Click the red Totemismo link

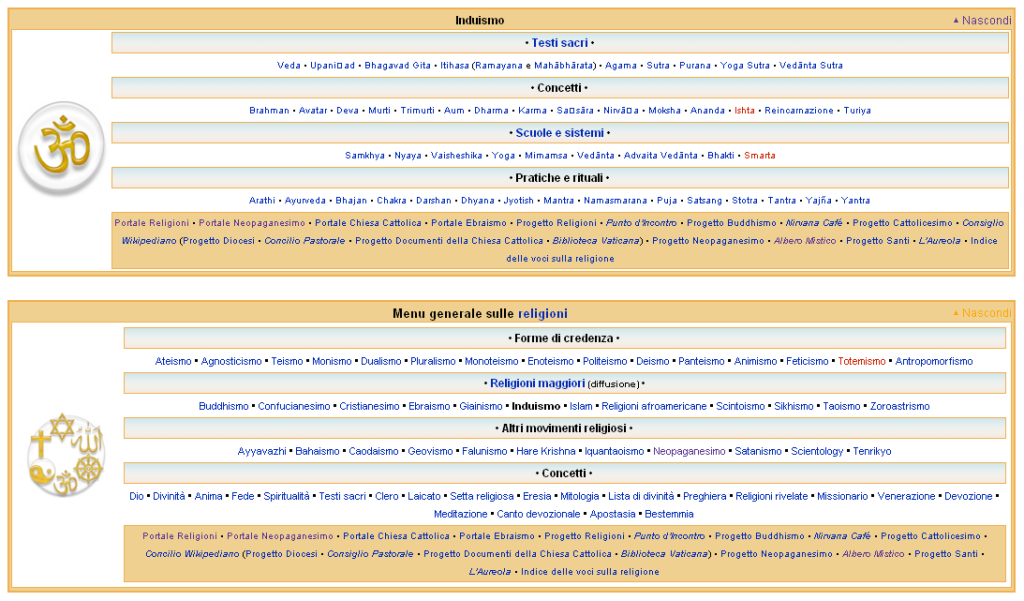pyautogui.click(x=861, y=361)
